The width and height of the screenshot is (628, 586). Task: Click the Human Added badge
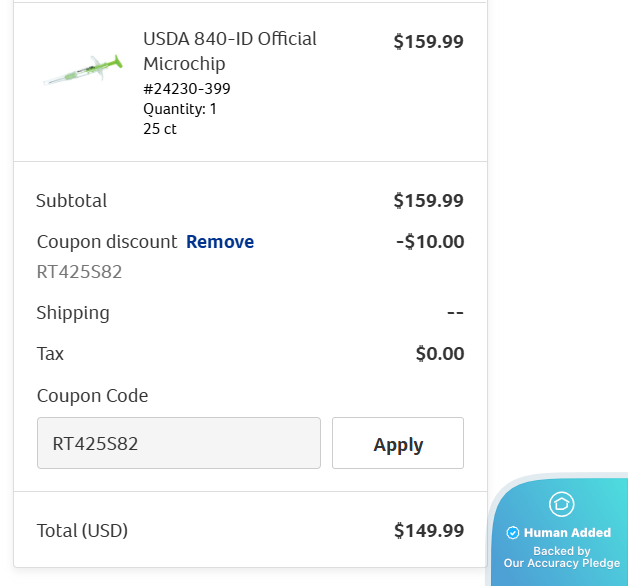pyautogui.click(x=566, y=533)
